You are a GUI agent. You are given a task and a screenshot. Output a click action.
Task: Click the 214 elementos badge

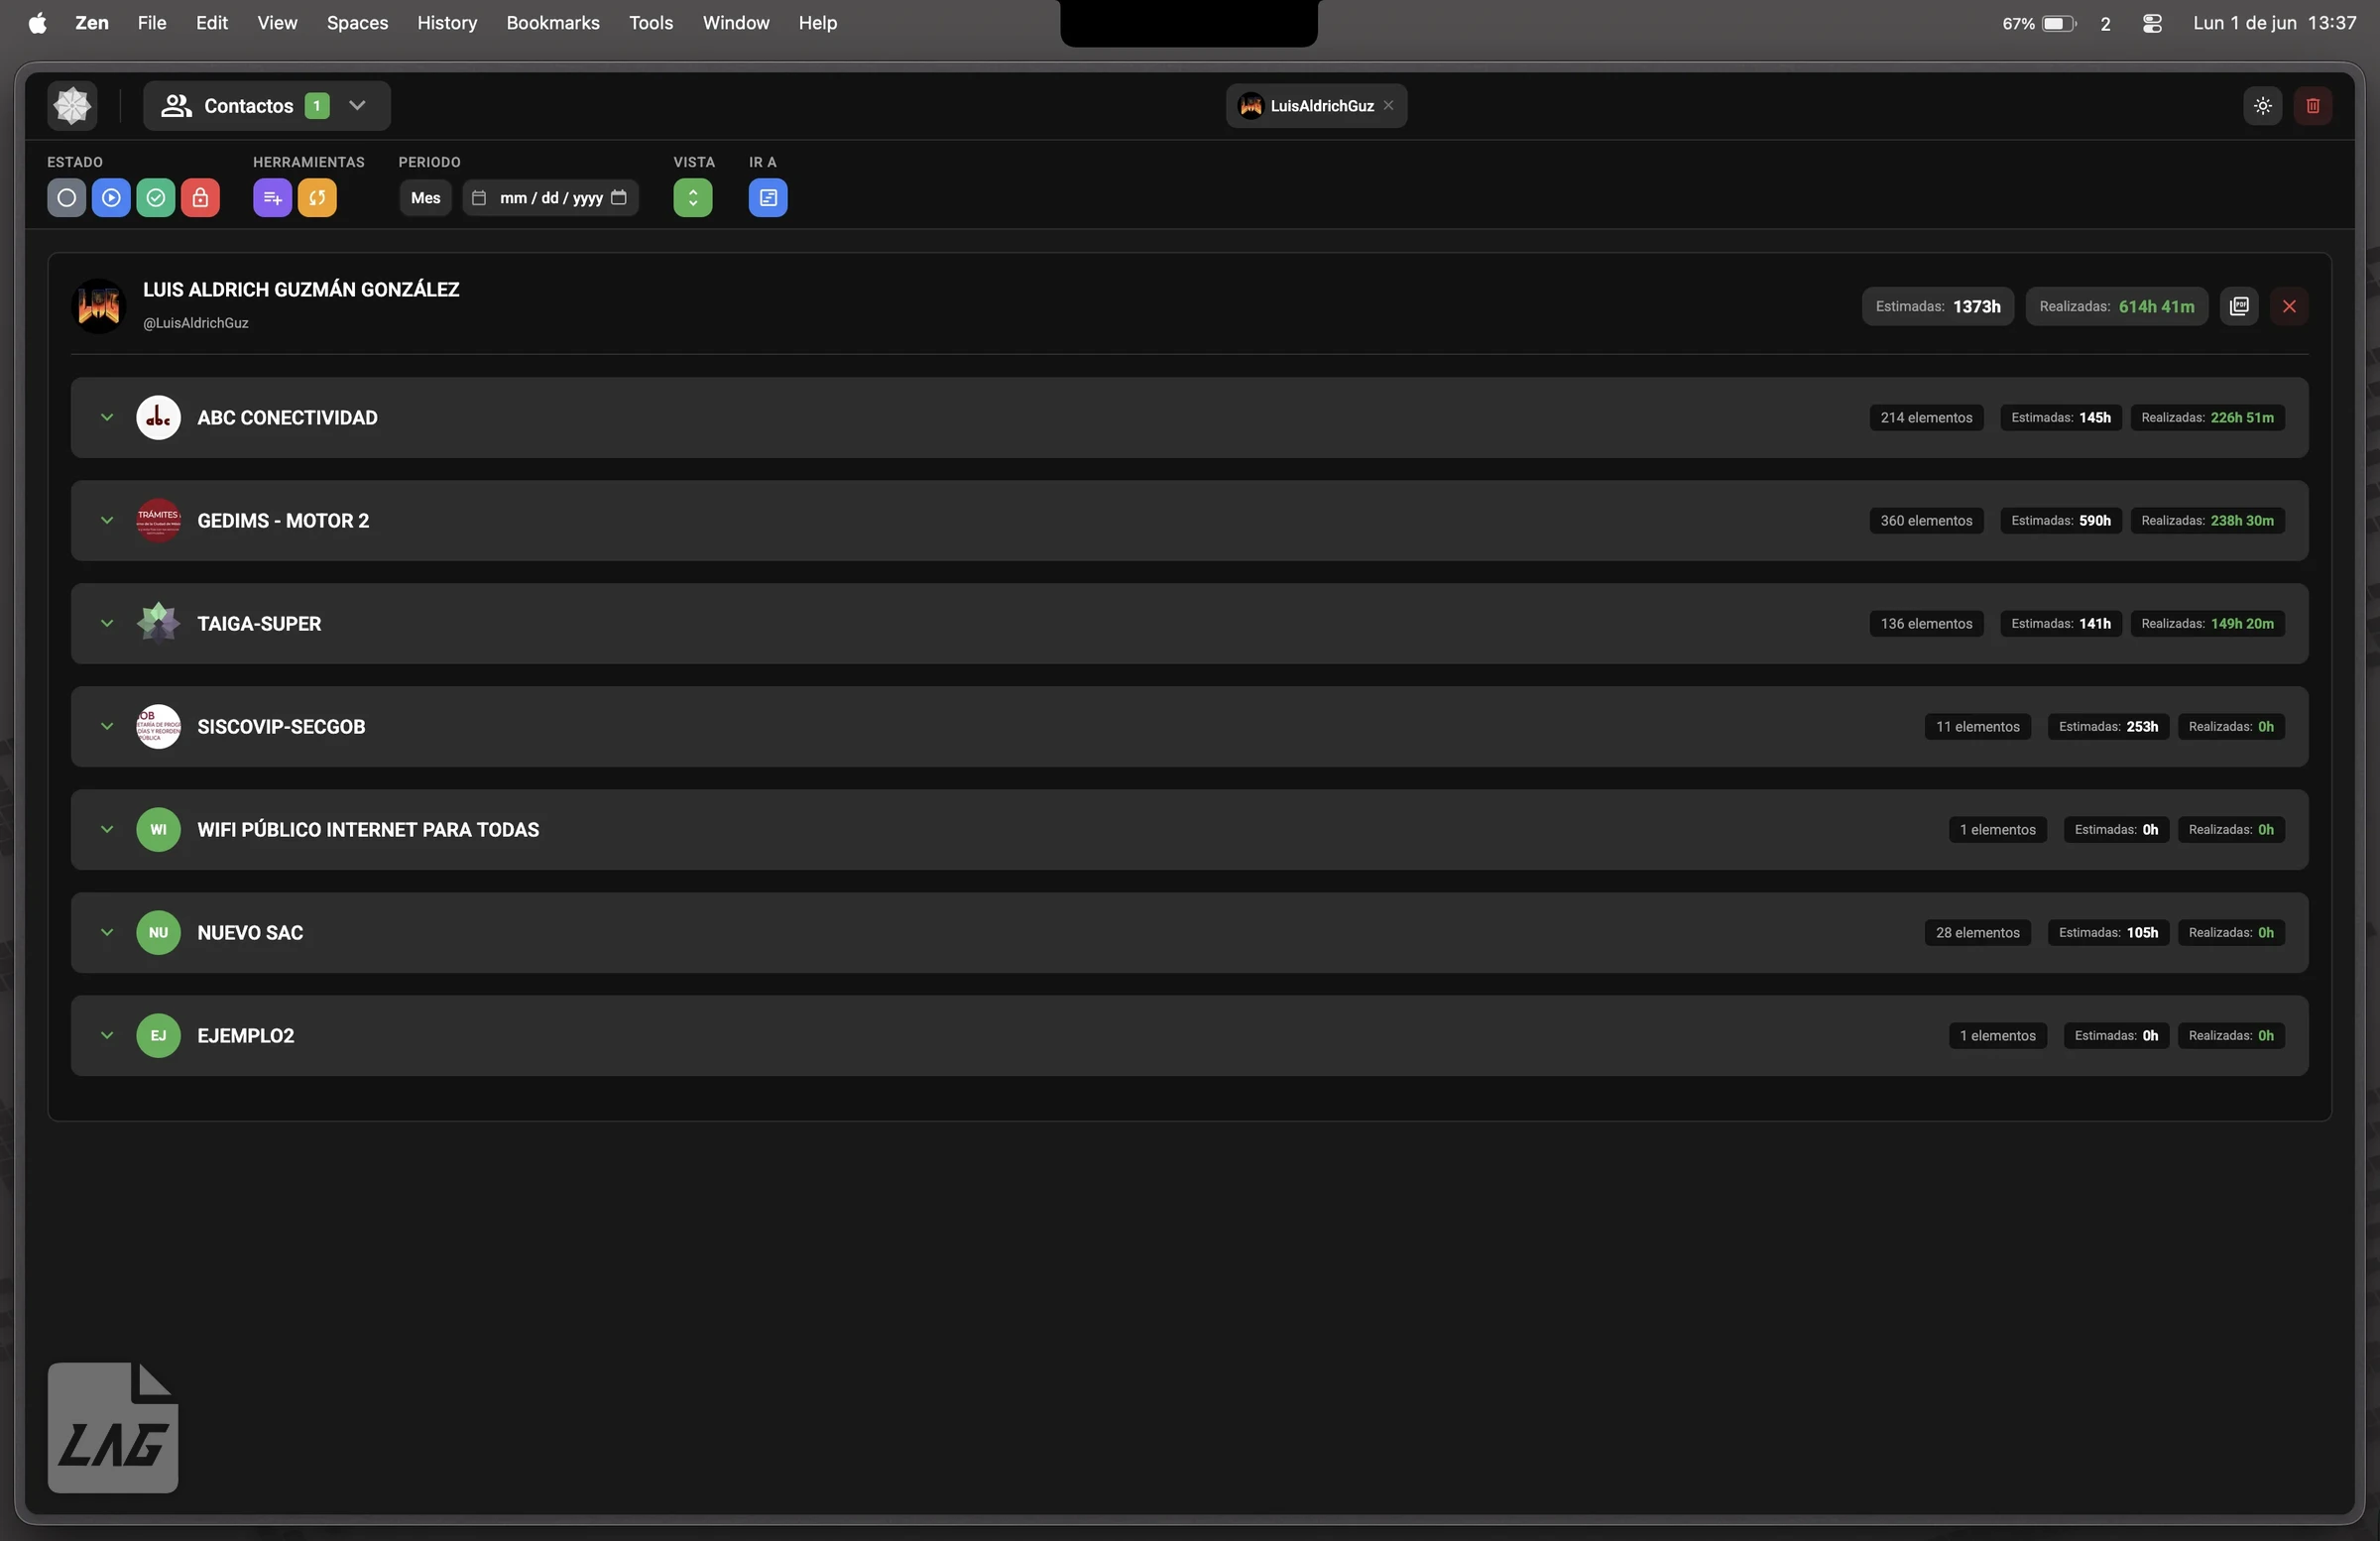point(1926,417)
